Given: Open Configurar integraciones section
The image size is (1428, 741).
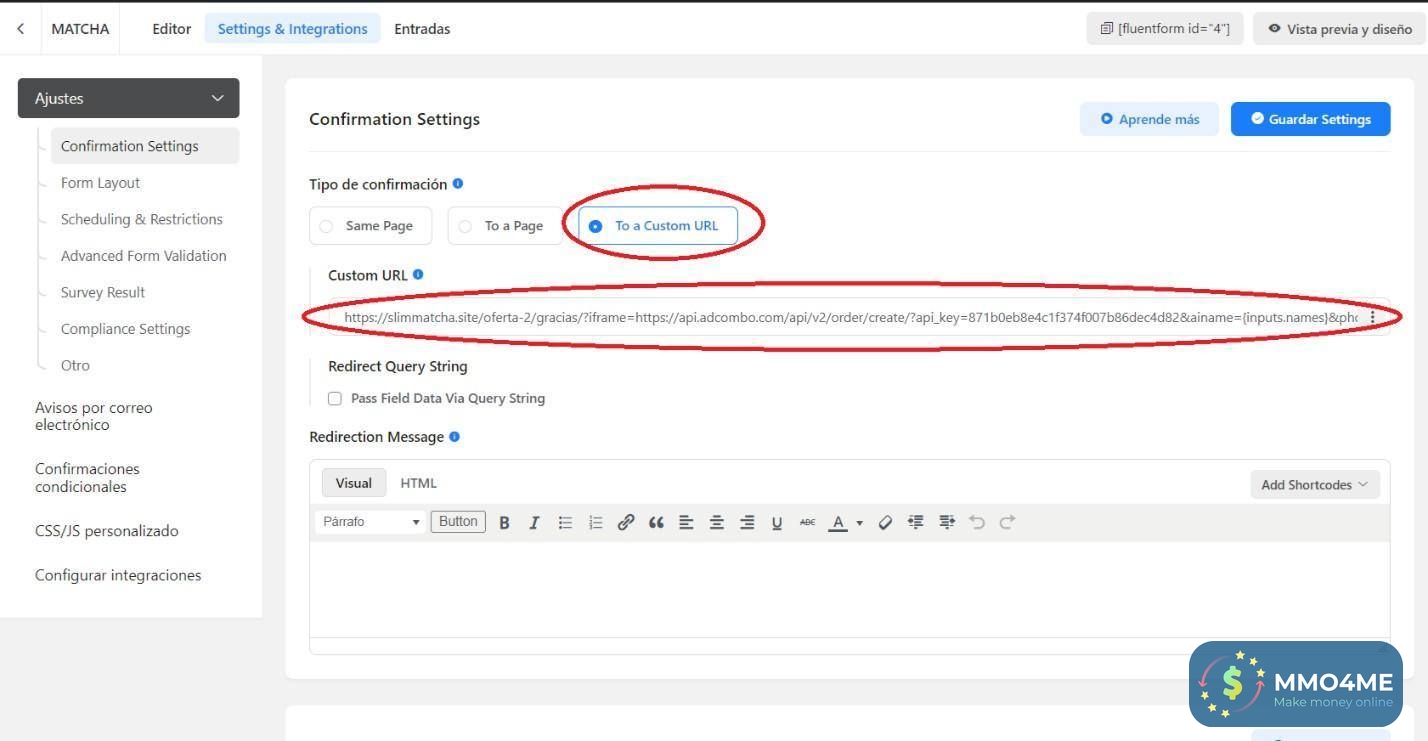Looking at the screenshot, I should point(118,575).
